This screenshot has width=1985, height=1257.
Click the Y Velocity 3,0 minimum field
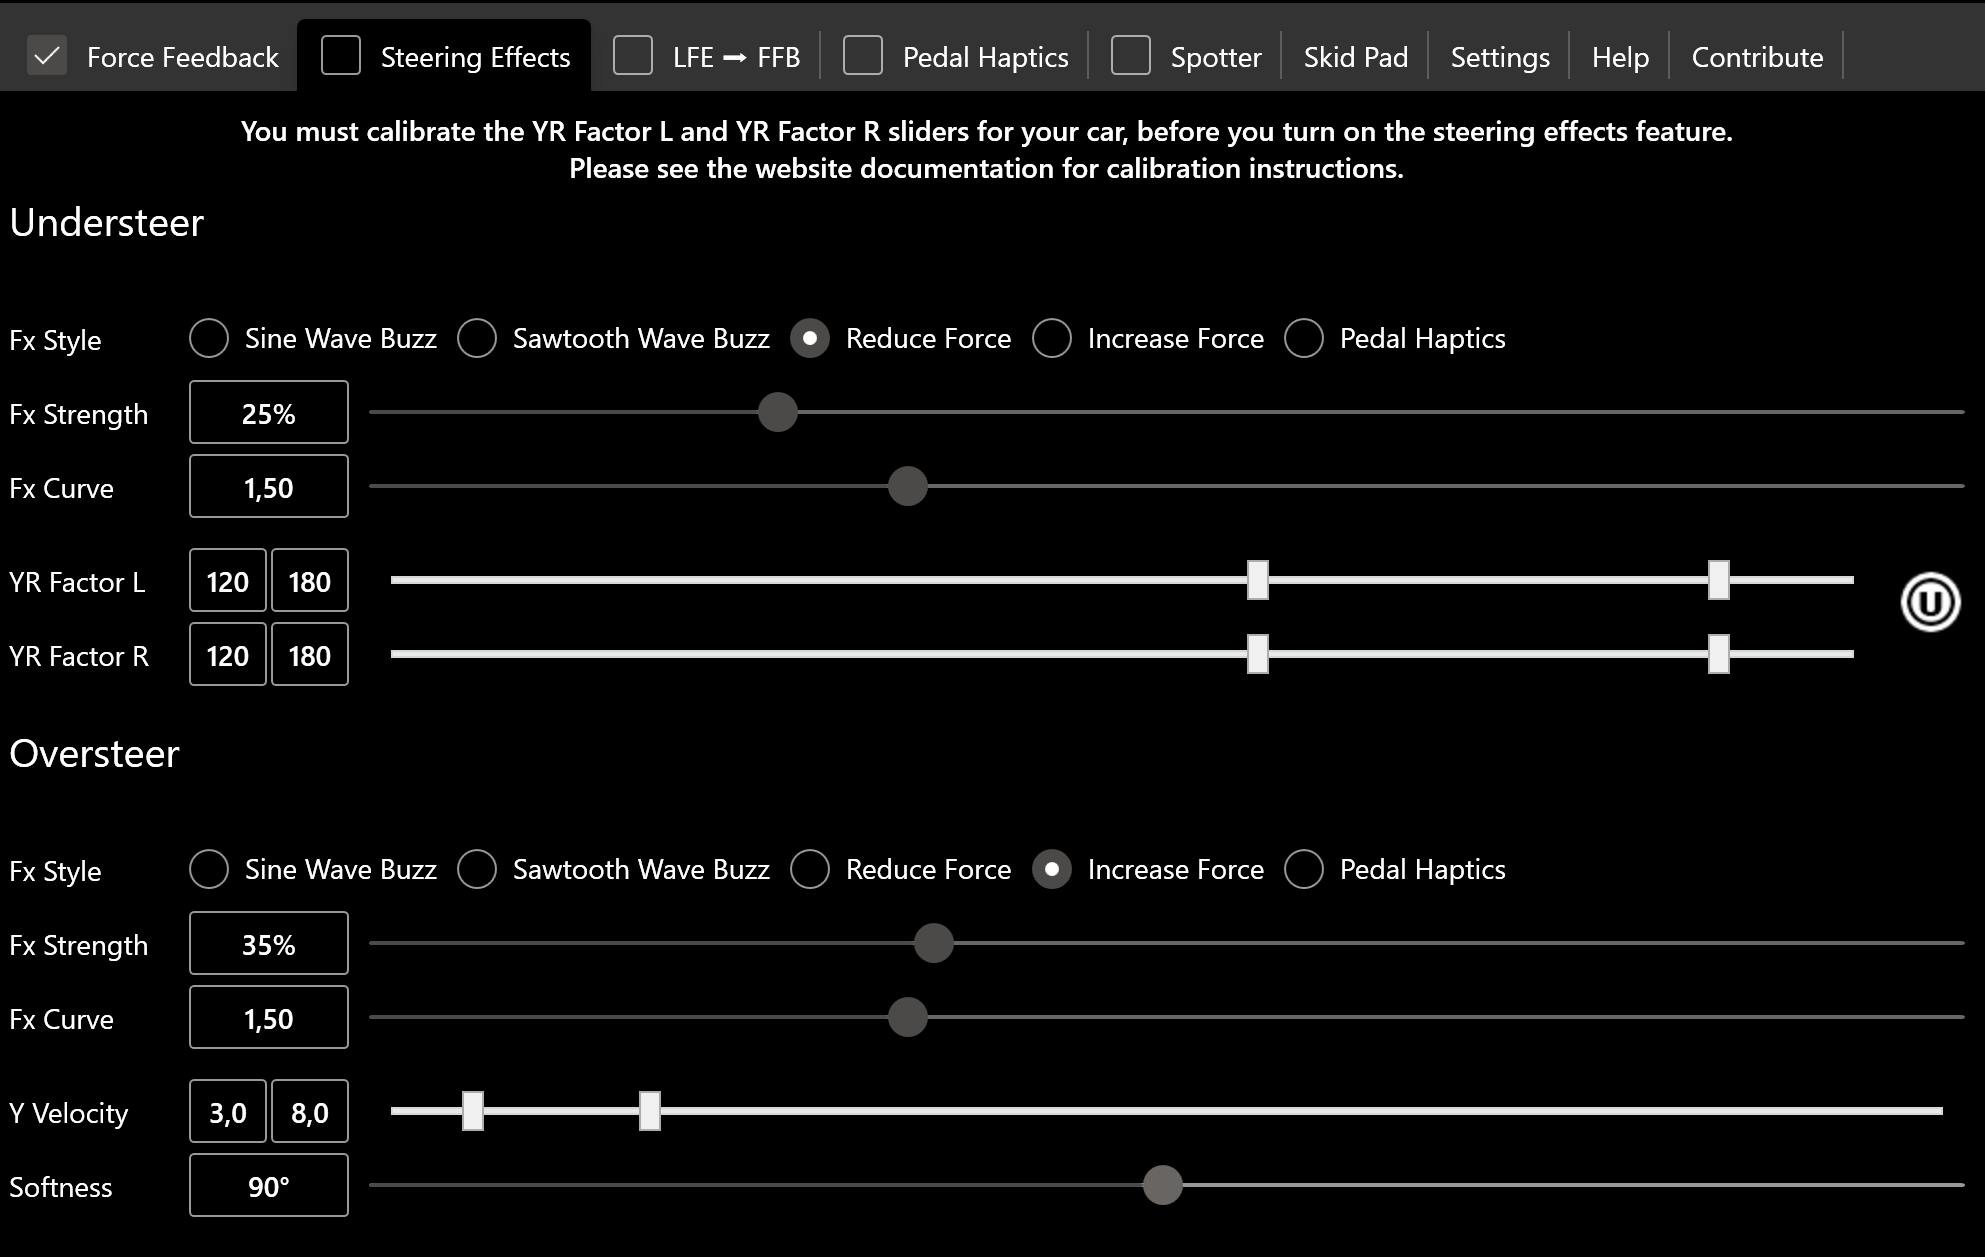coord(228,1112)
